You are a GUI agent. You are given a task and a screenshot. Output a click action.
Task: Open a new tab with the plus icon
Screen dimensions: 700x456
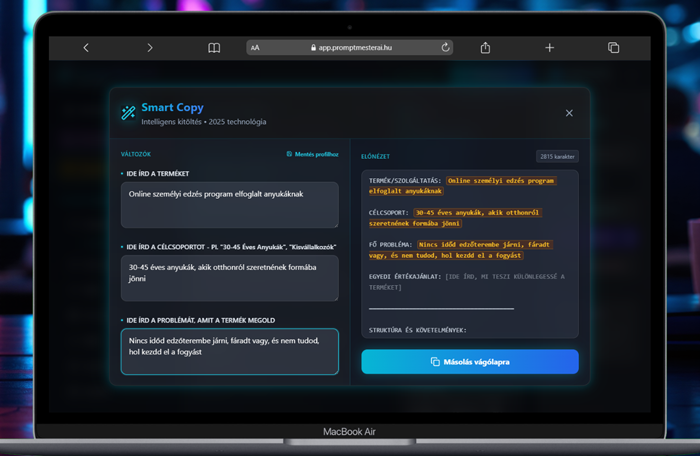[x=550, y=48]
